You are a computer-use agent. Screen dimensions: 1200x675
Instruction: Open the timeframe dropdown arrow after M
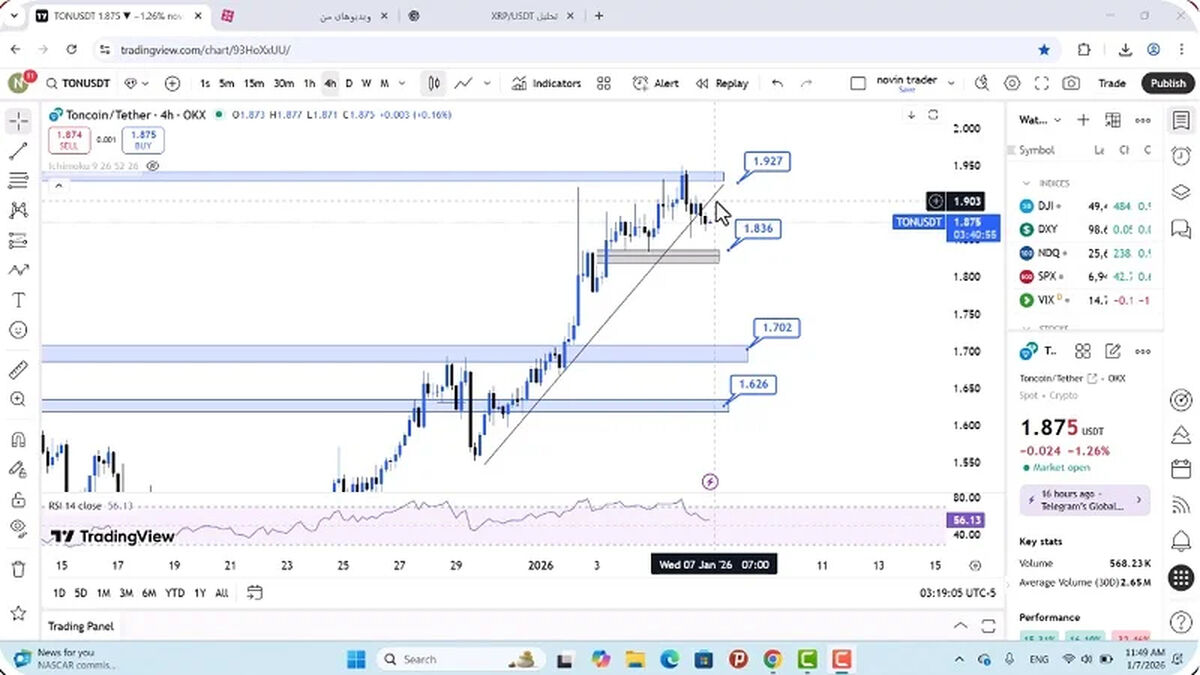[402, 84]
